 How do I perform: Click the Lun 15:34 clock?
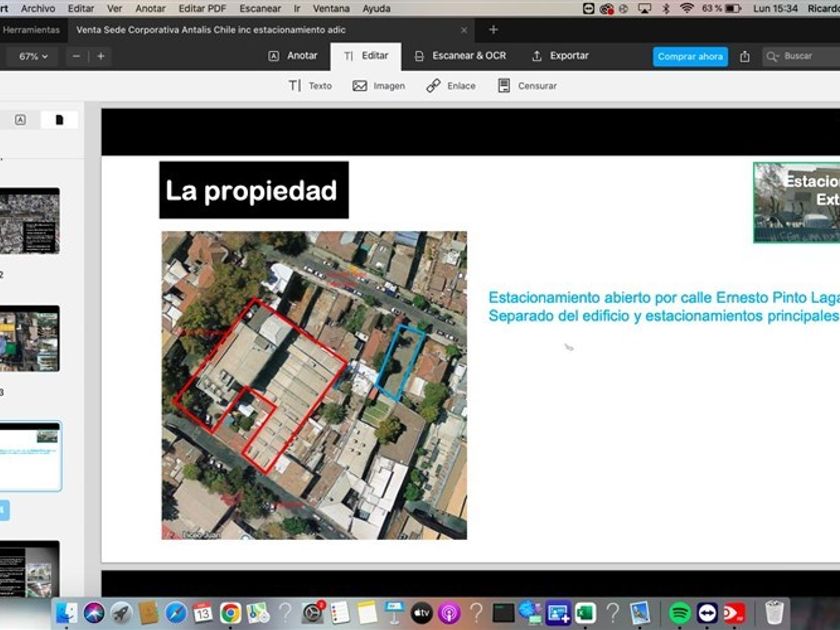click(x=775, y=9)
